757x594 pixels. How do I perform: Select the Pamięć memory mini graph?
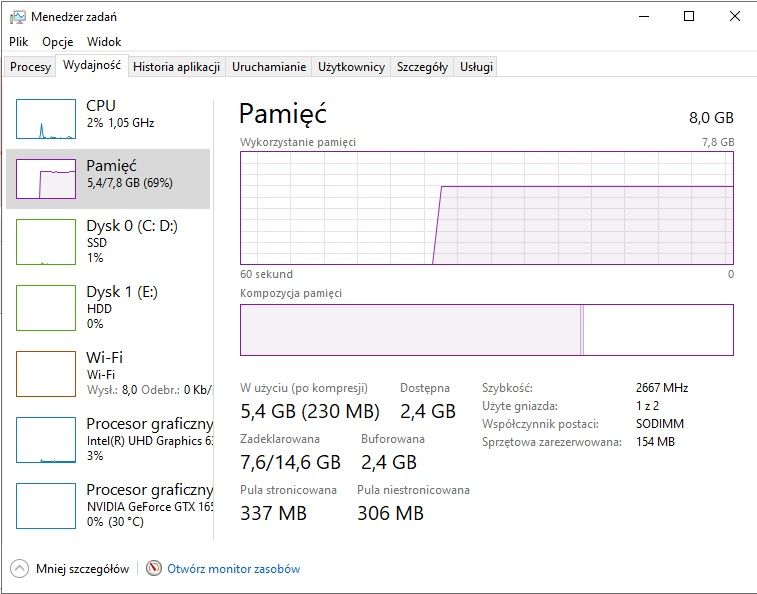click(46, 179)
